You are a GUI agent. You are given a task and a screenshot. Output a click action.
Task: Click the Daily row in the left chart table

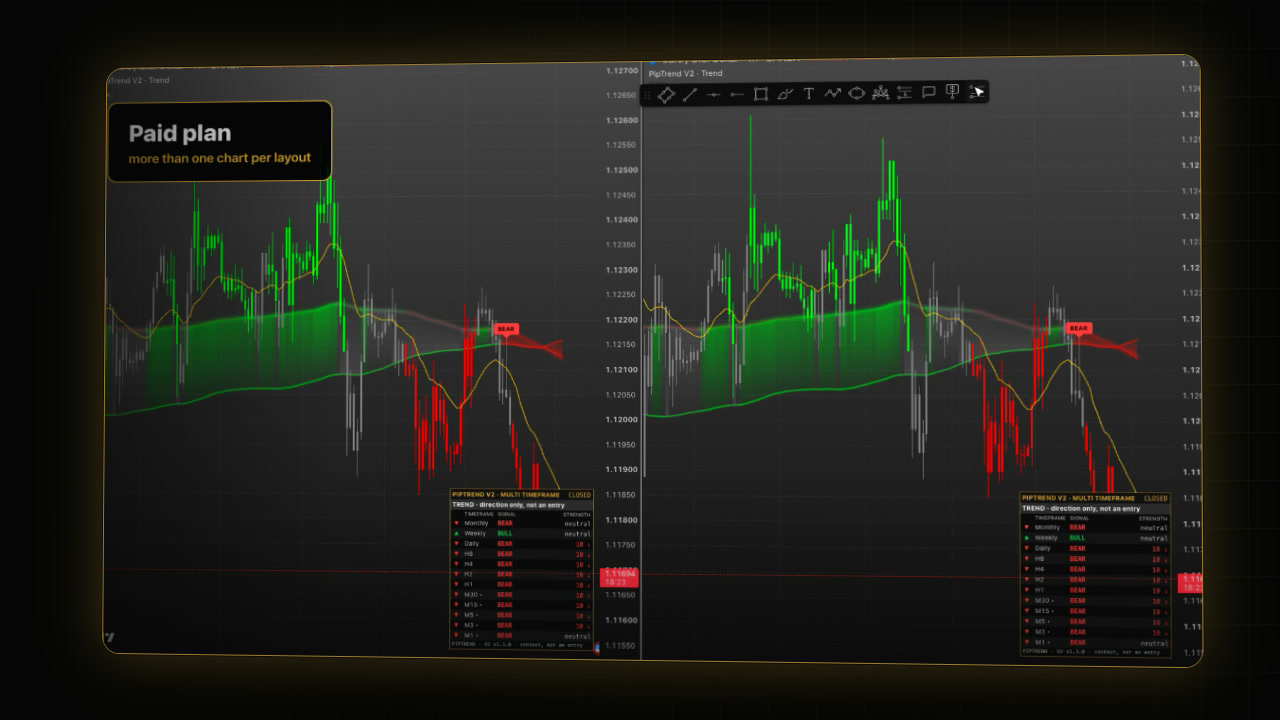pyautogui.click(x=522, y=544)
